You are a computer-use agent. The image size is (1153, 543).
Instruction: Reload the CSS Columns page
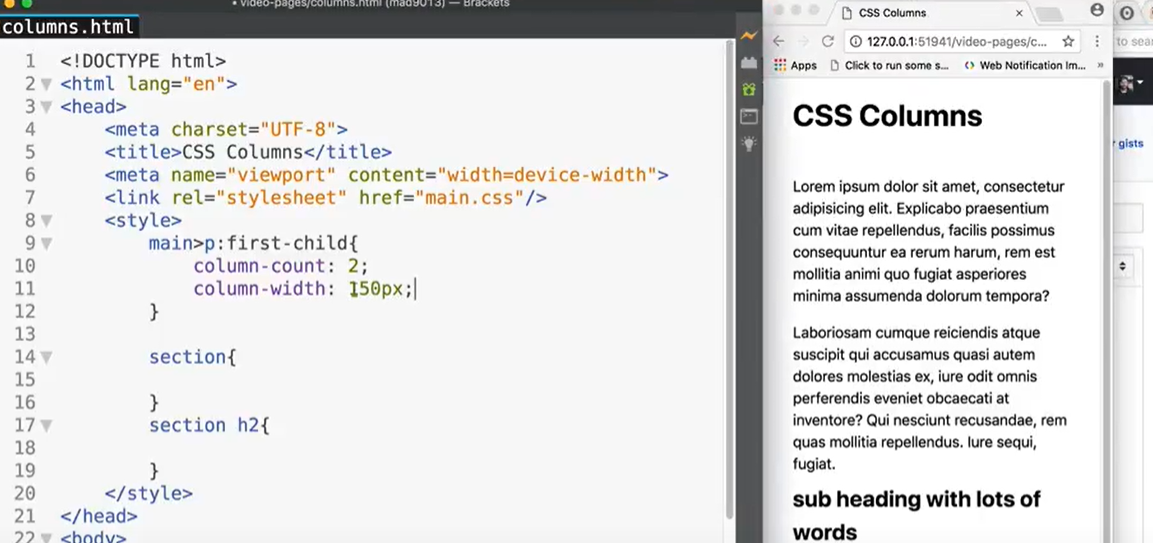(827, 41)
